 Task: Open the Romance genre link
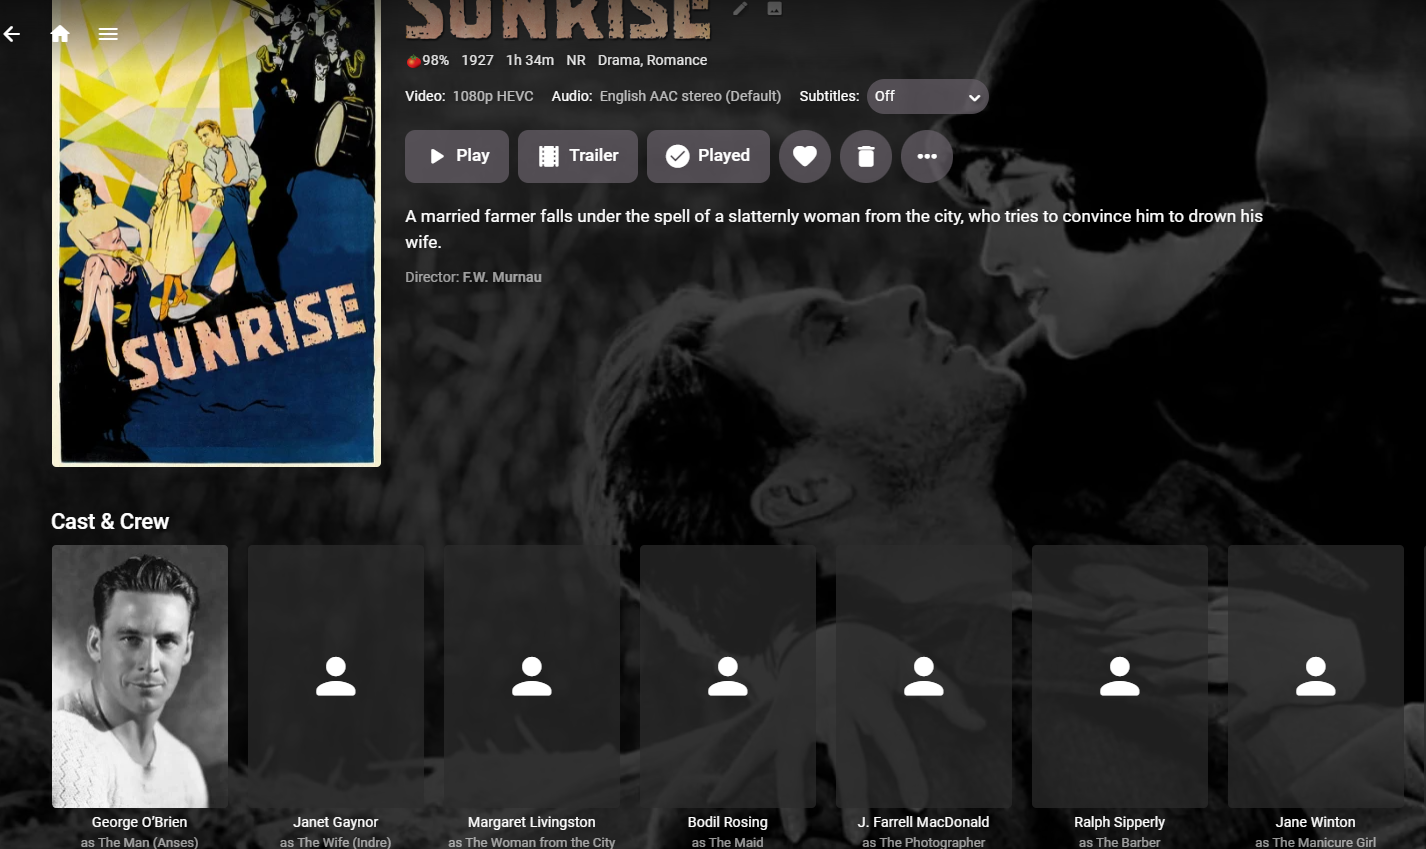click(x=677, y=60)
